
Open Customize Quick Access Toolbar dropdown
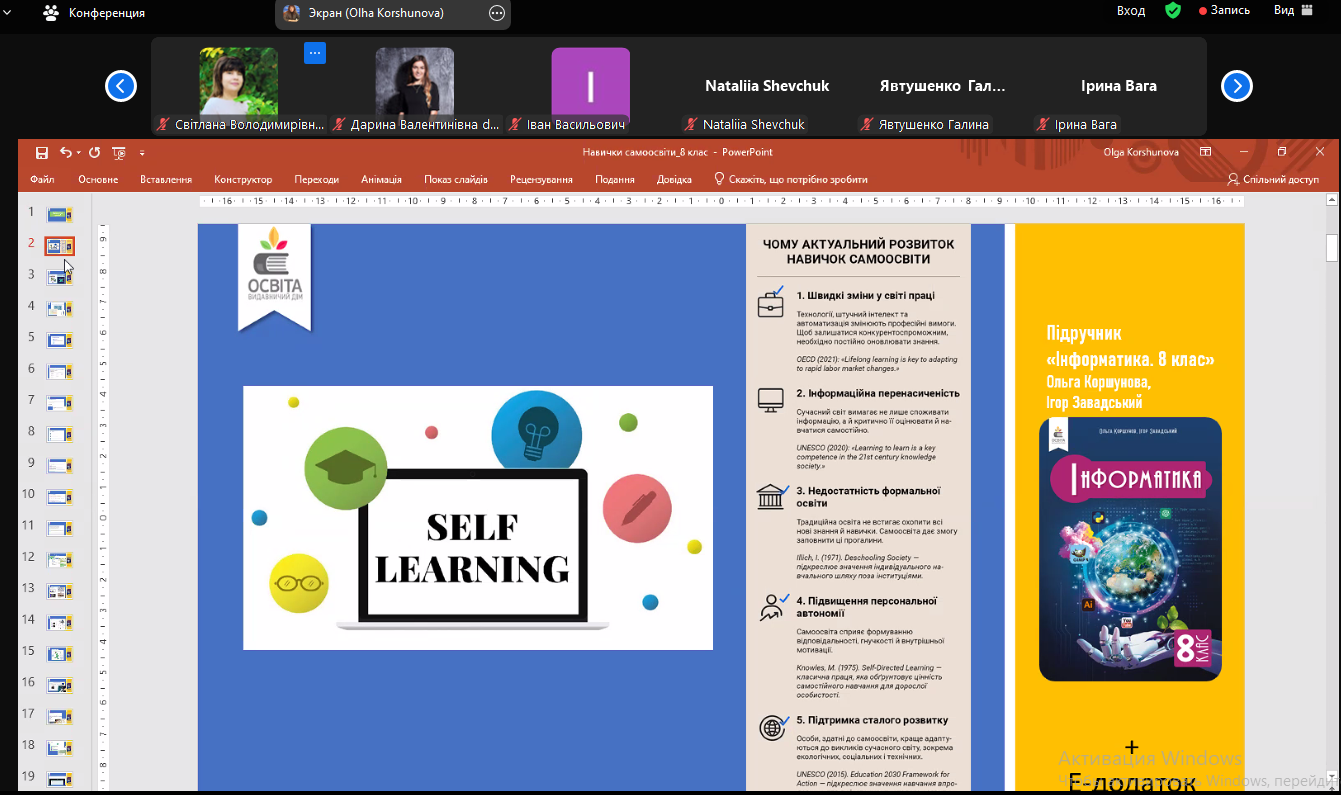[142, 153]
